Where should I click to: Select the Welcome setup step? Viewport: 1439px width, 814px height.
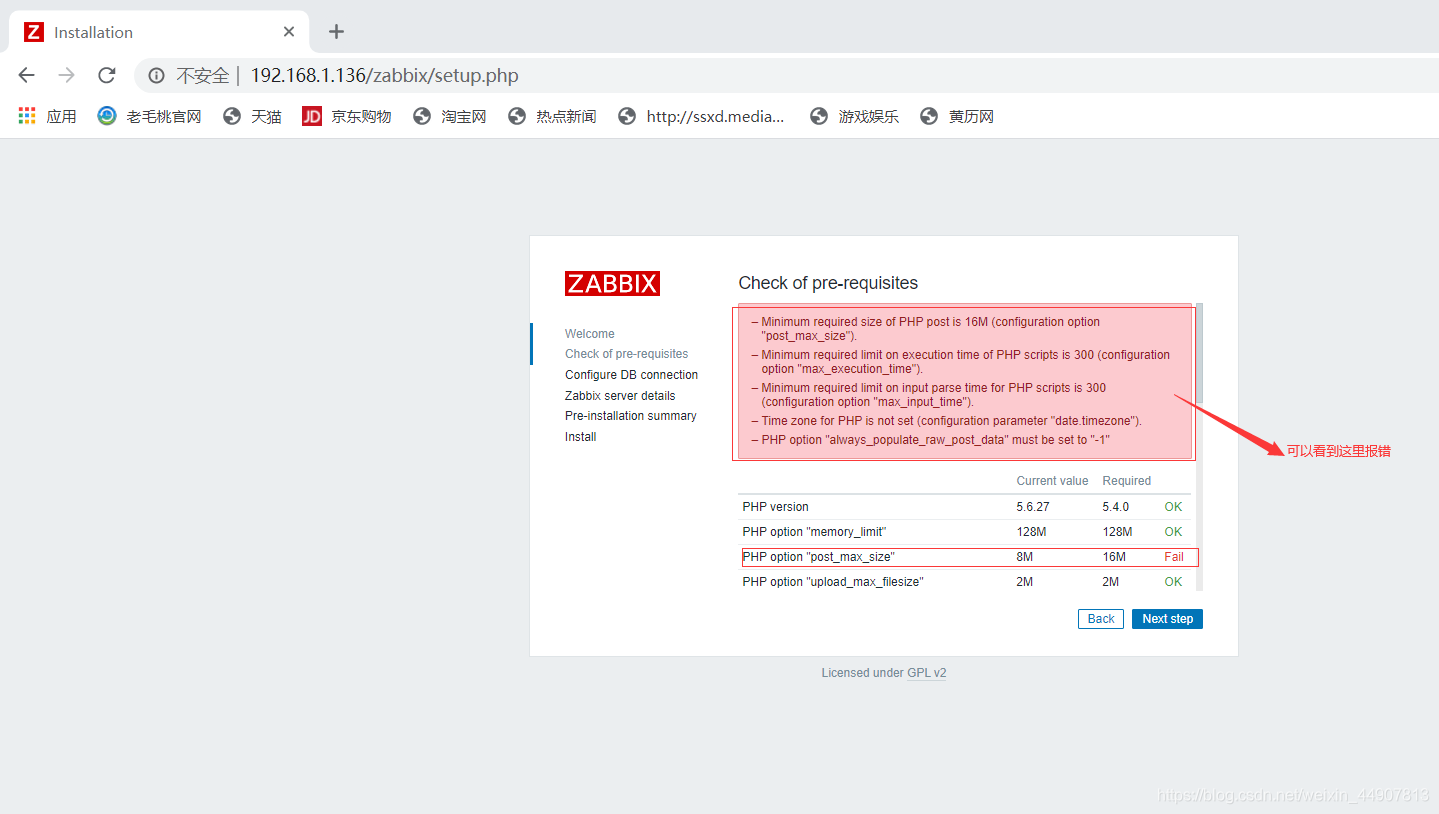point(590,334)
